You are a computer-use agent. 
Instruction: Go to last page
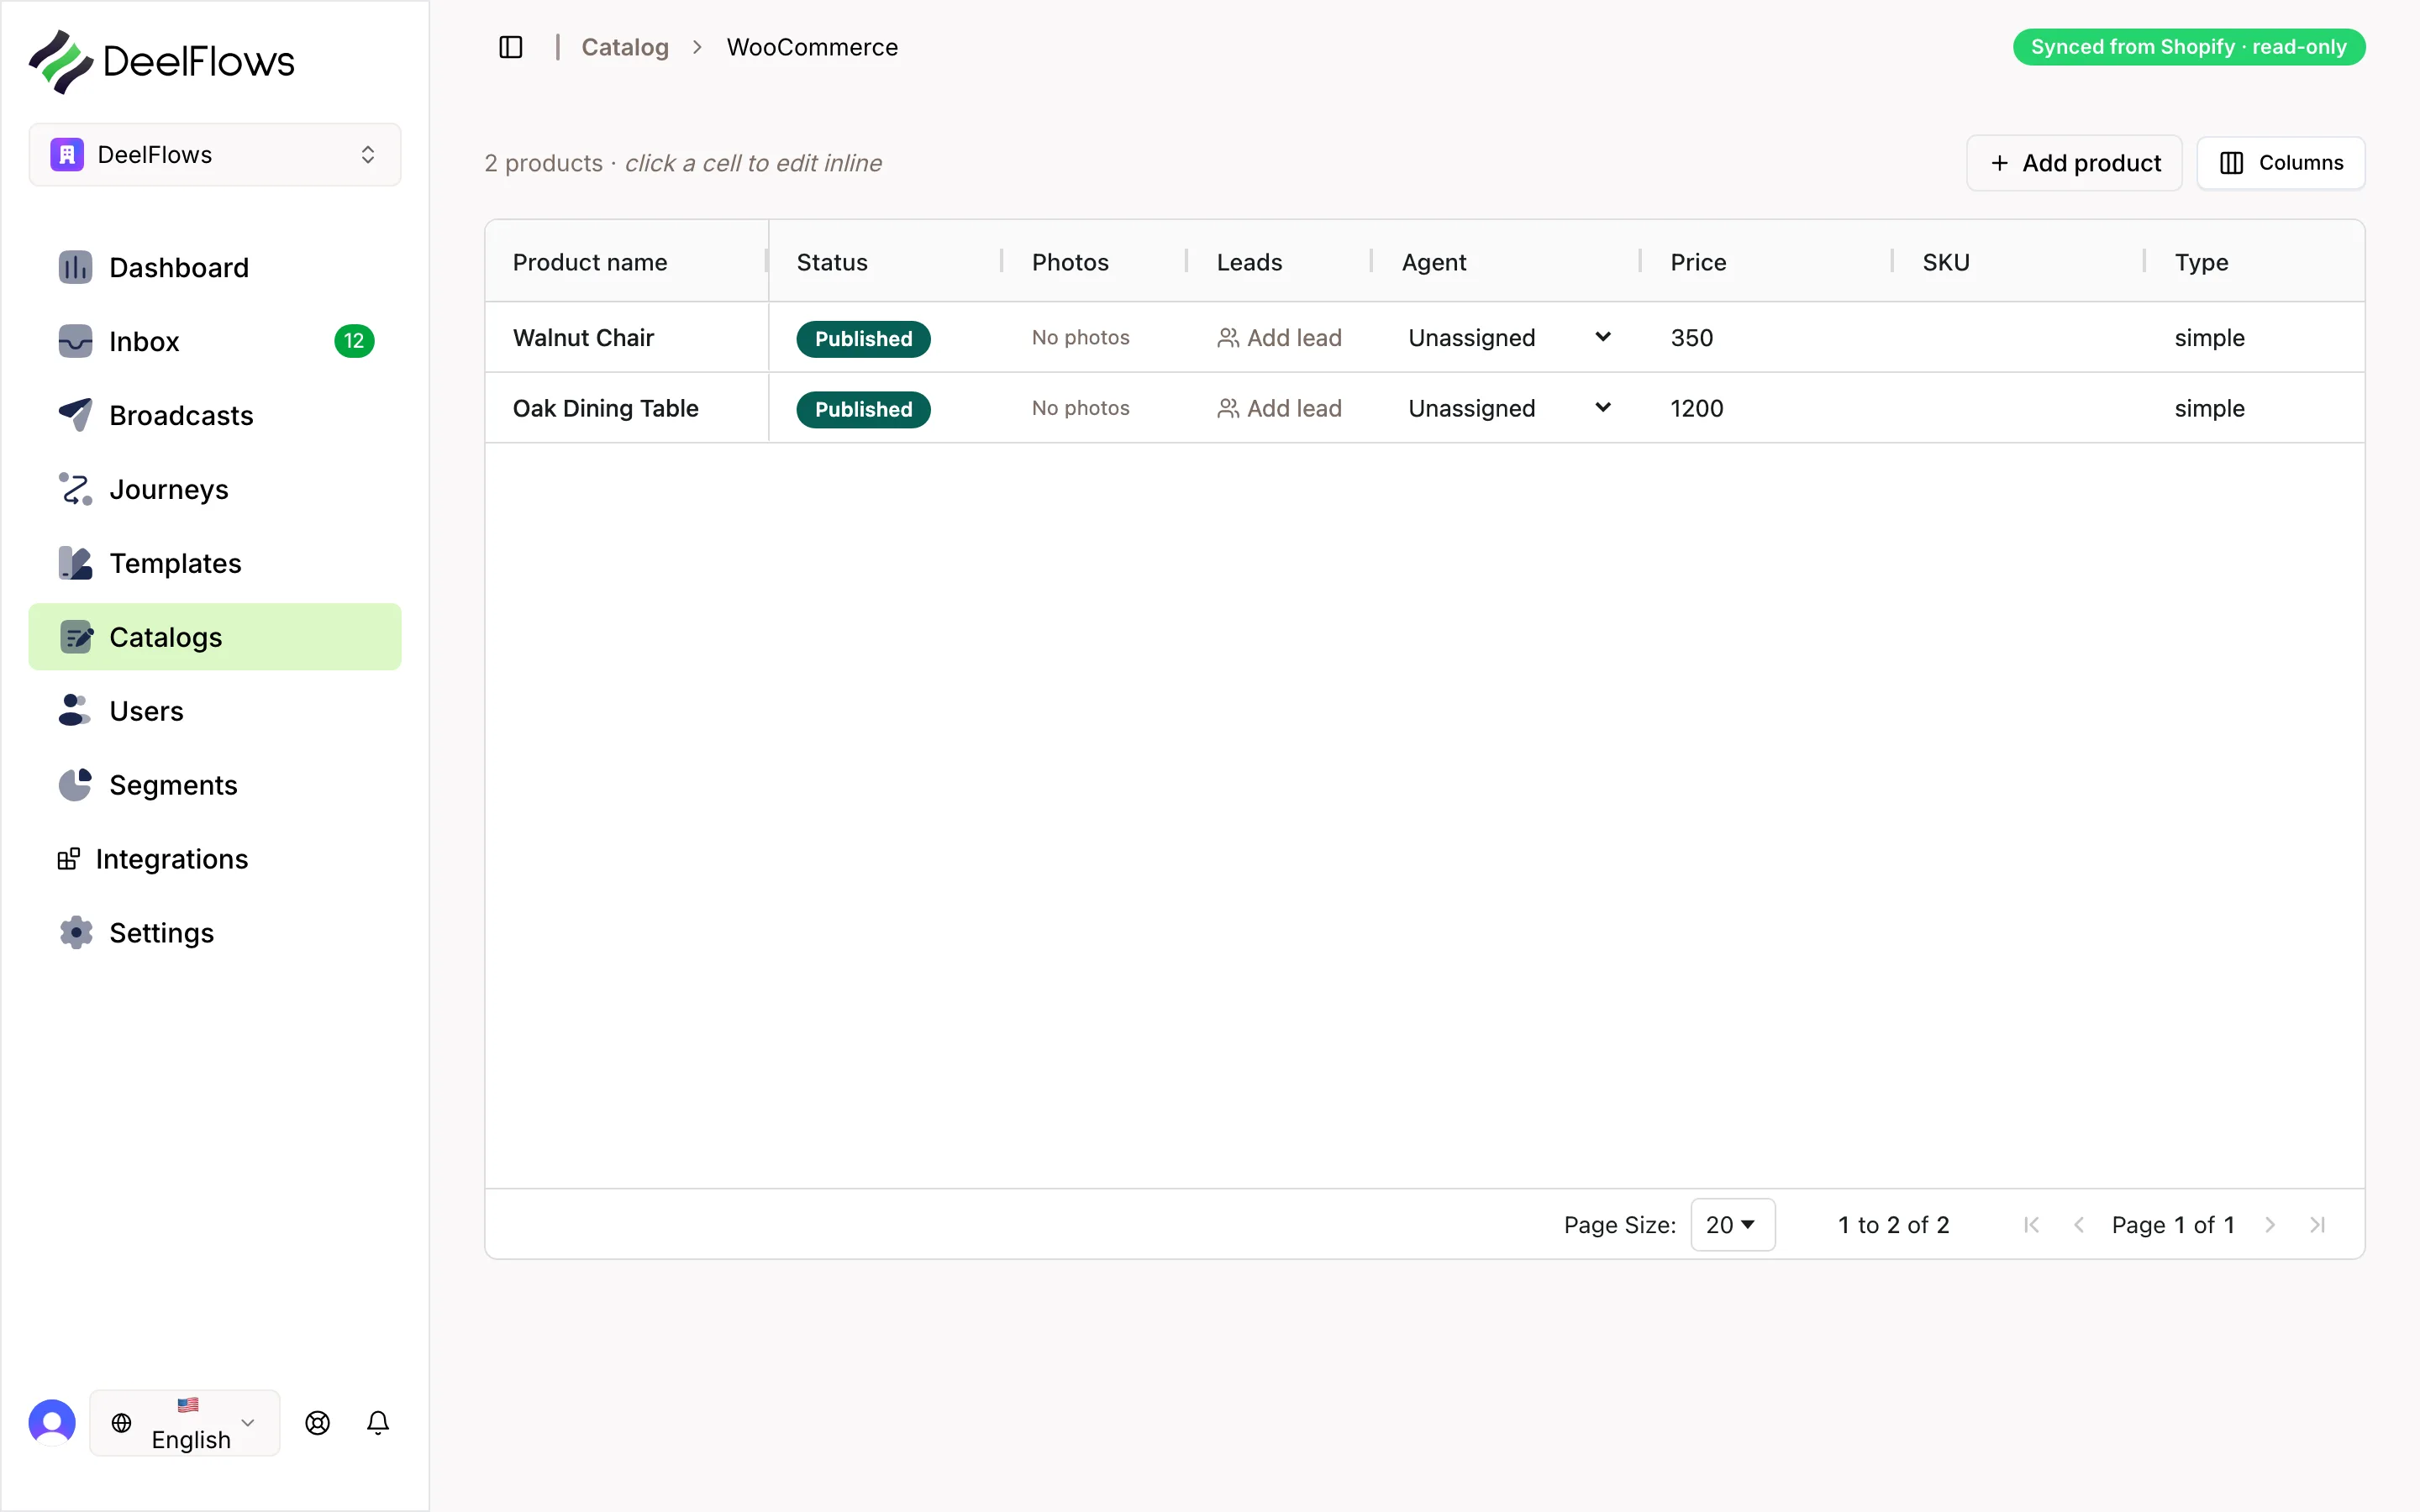[x=2318, y=1225]
